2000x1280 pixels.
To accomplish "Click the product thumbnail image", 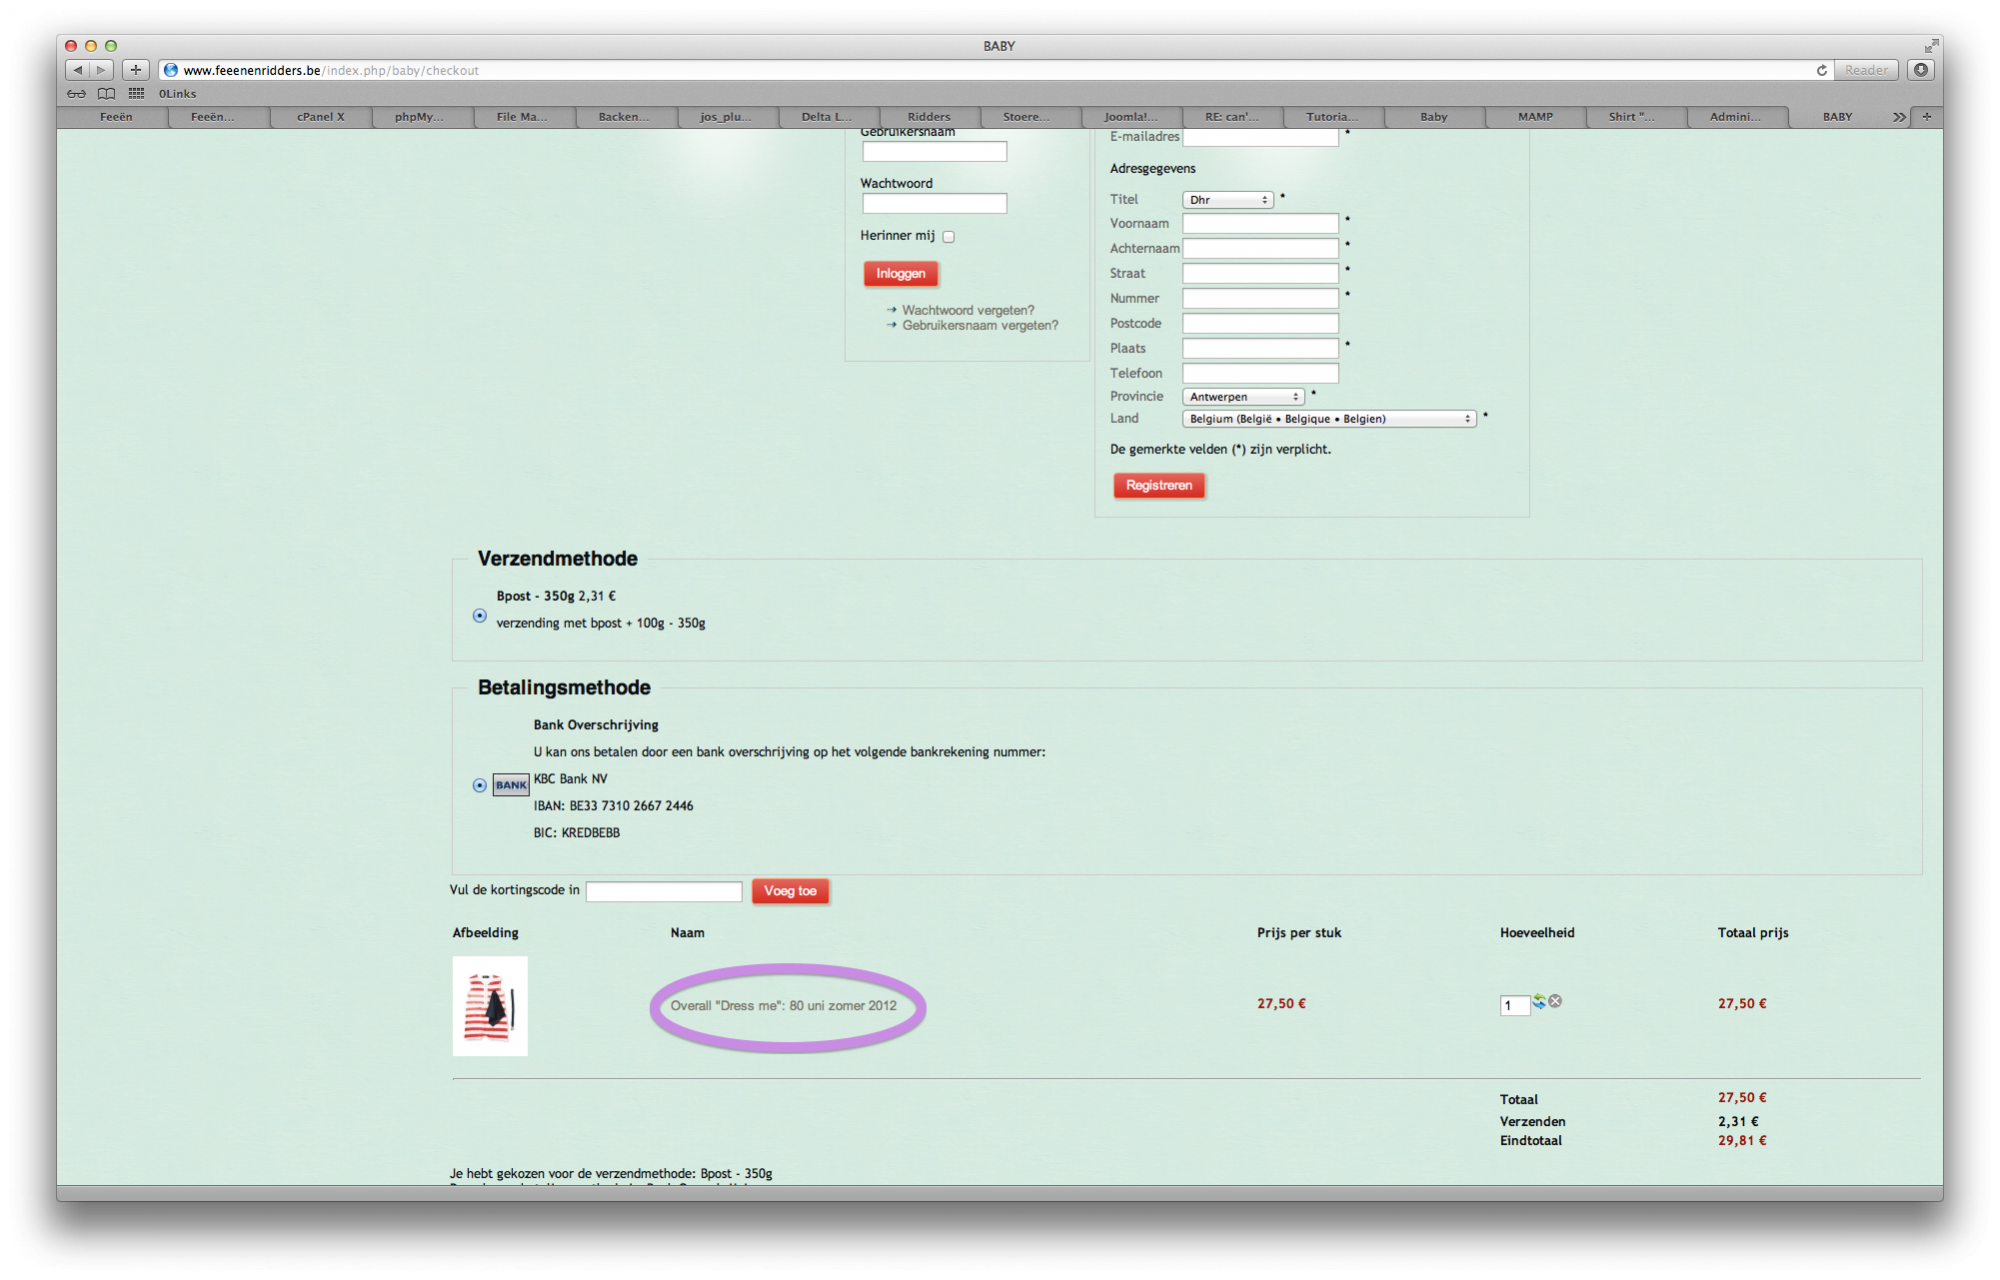I will 490,1006.
